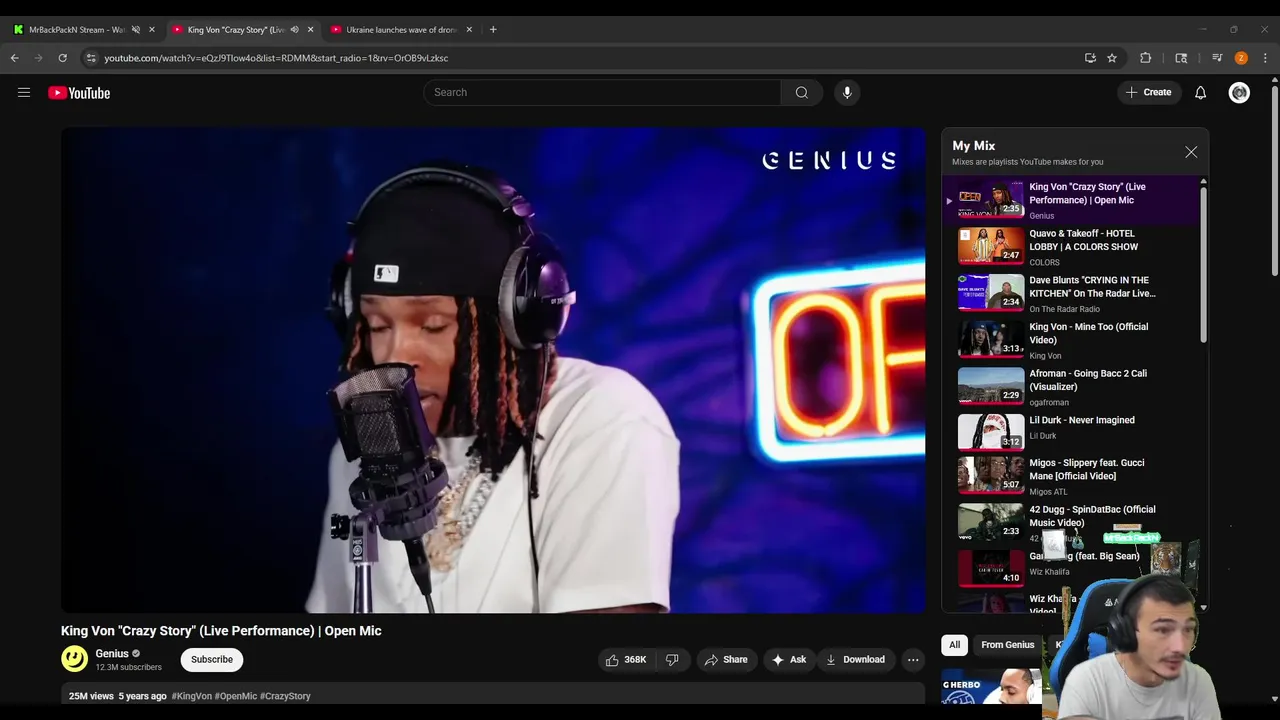This screenshot has height=720, width=1280.
Task: Unmute the MrBackPackN Stream tab
Action: pos(136,30)
